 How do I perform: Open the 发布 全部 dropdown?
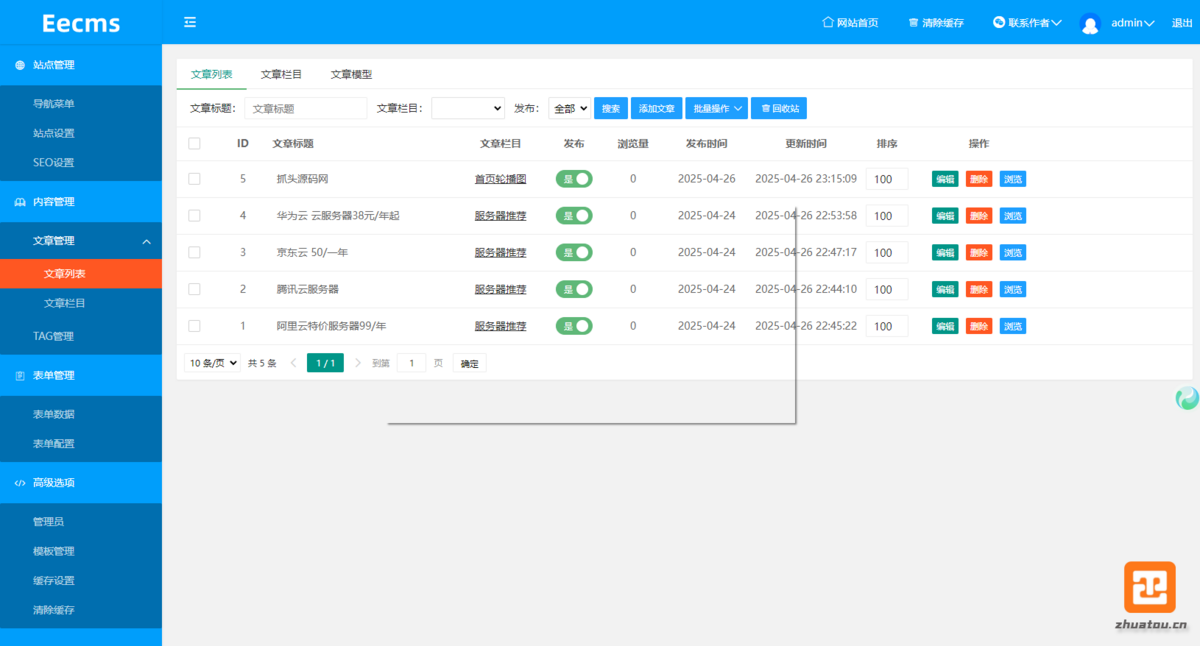pyautogui.click(x=570, y=108)
